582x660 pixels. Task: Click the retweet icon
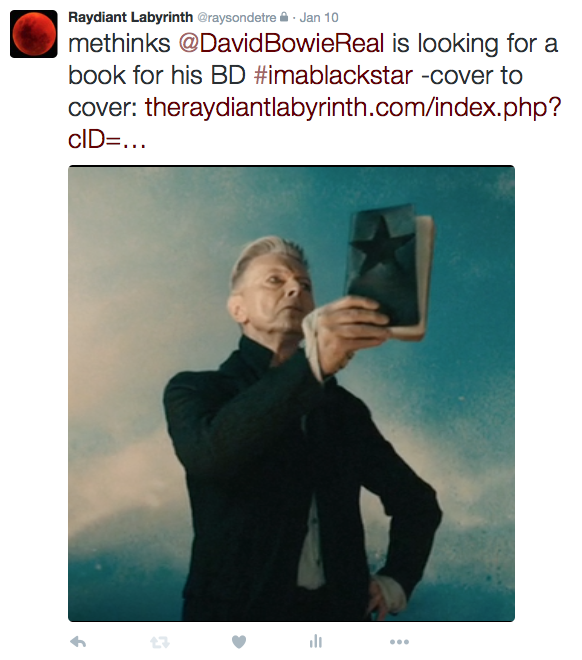click(159, 642)
